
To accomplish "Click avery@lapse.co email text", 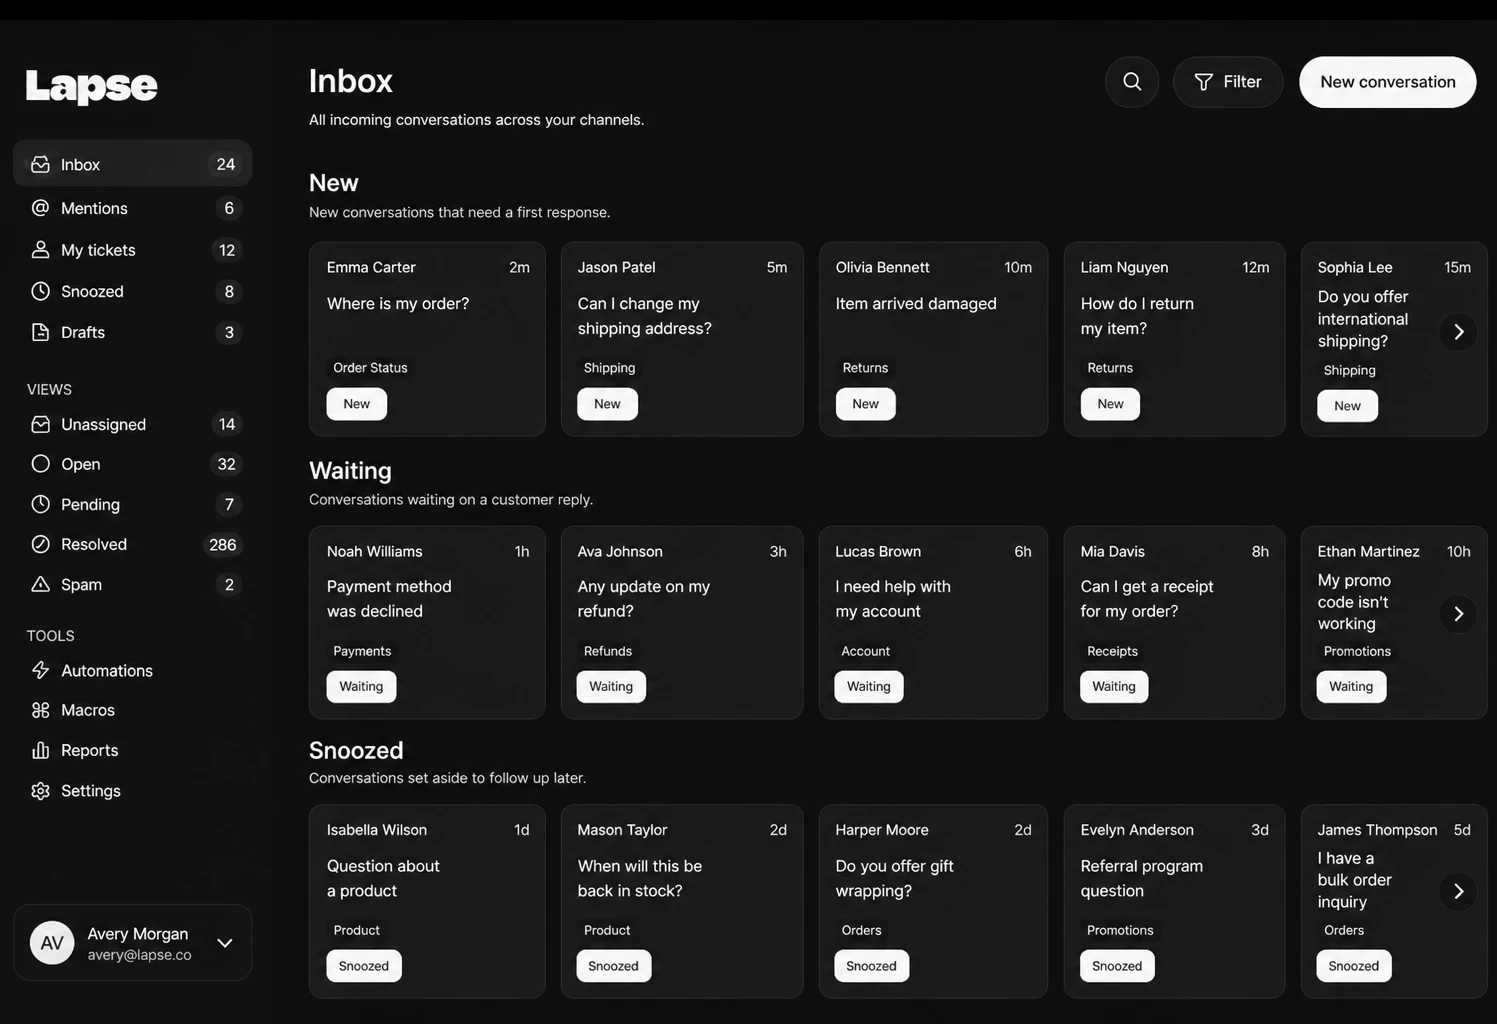I will (139, 955).
